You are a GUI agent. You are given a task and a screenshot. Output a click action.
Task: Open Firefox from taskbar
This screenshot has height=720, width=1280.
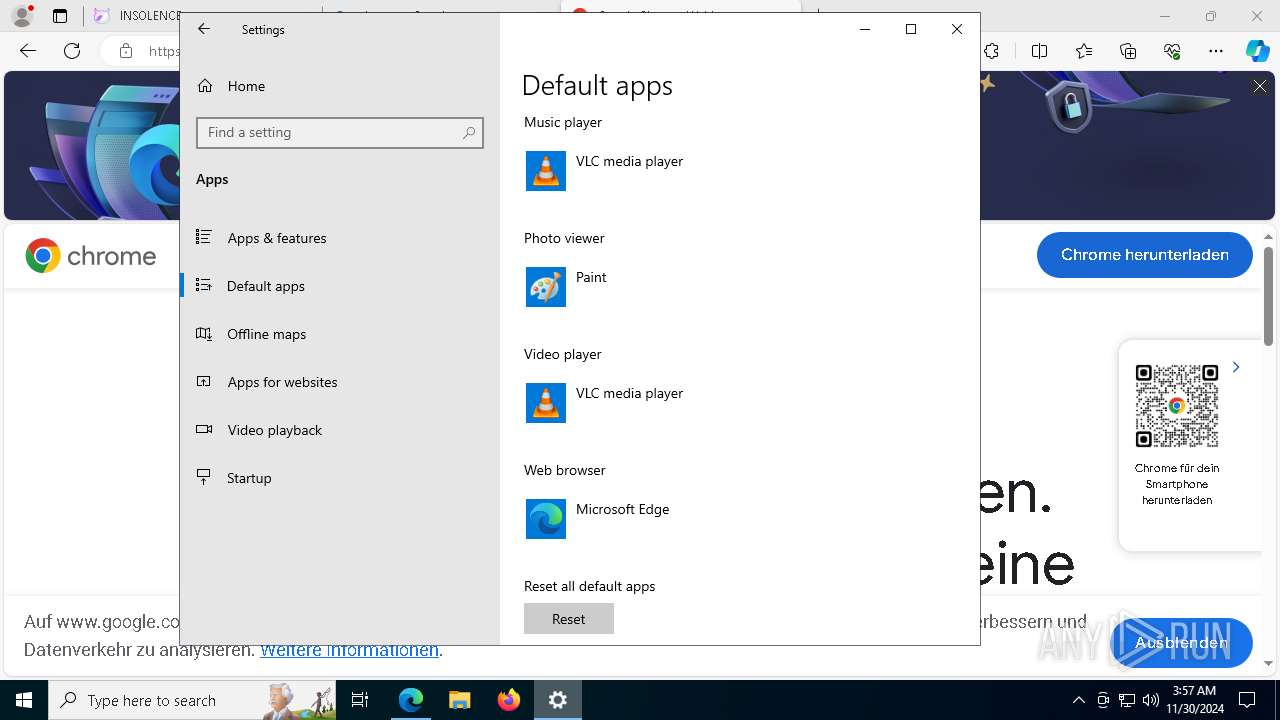click(x=509, y=700)
